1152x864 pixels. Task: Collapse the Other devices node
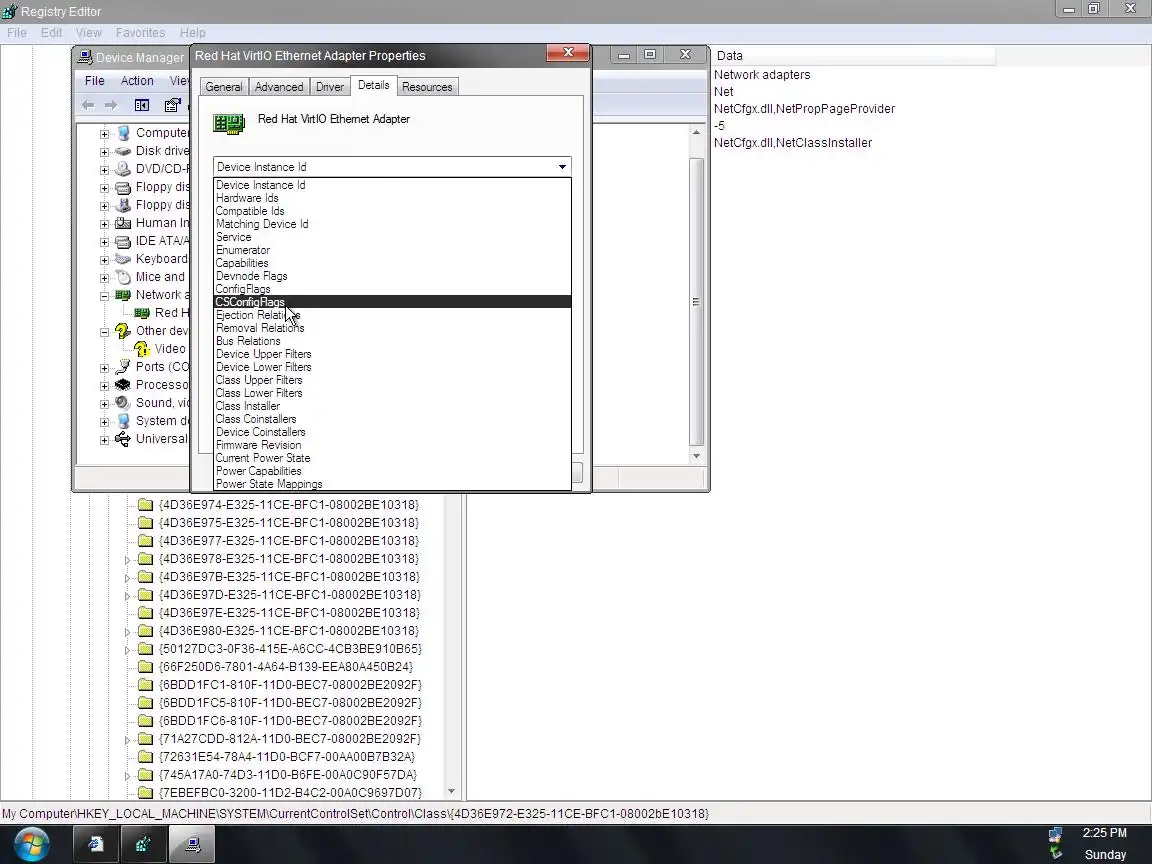pyautogui.click(x=104, y=332)
